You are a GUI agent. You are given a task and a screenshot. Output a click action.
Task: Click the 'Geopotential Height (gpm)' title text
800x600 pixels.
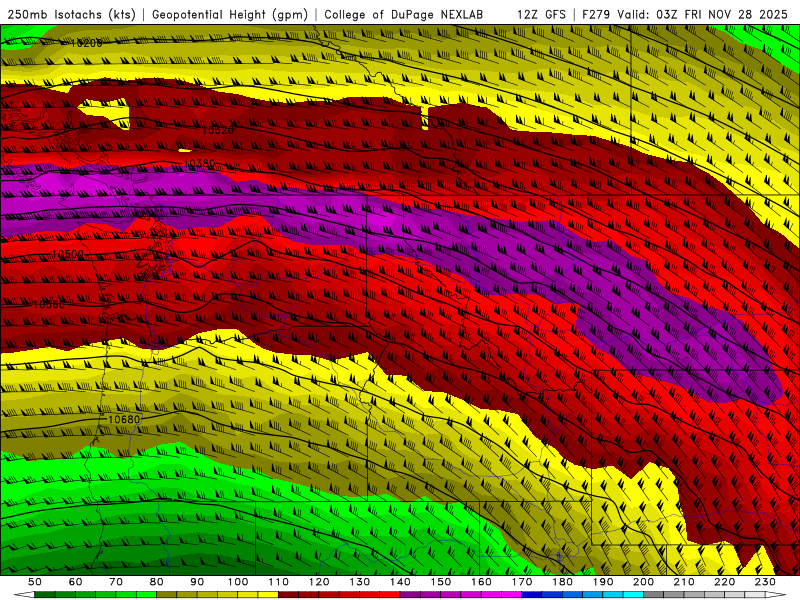point(230,14)
